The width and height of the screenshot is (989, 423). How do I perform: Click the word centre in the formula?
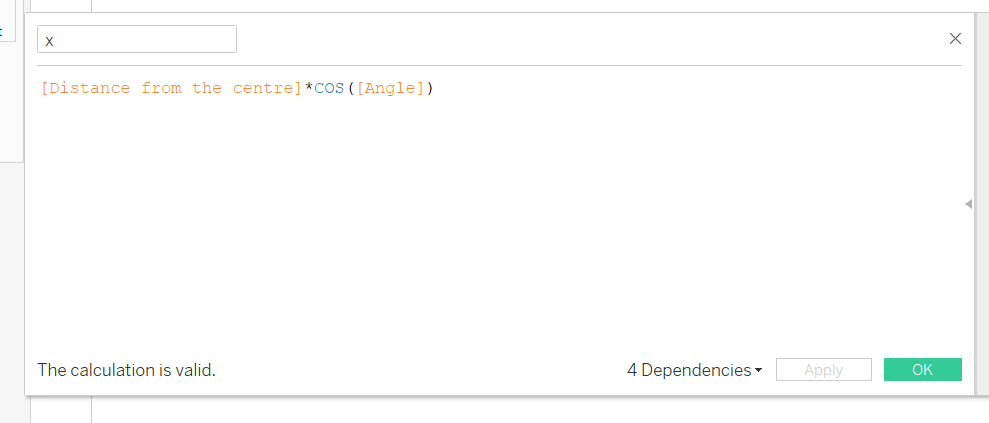[x=262, y=88]
